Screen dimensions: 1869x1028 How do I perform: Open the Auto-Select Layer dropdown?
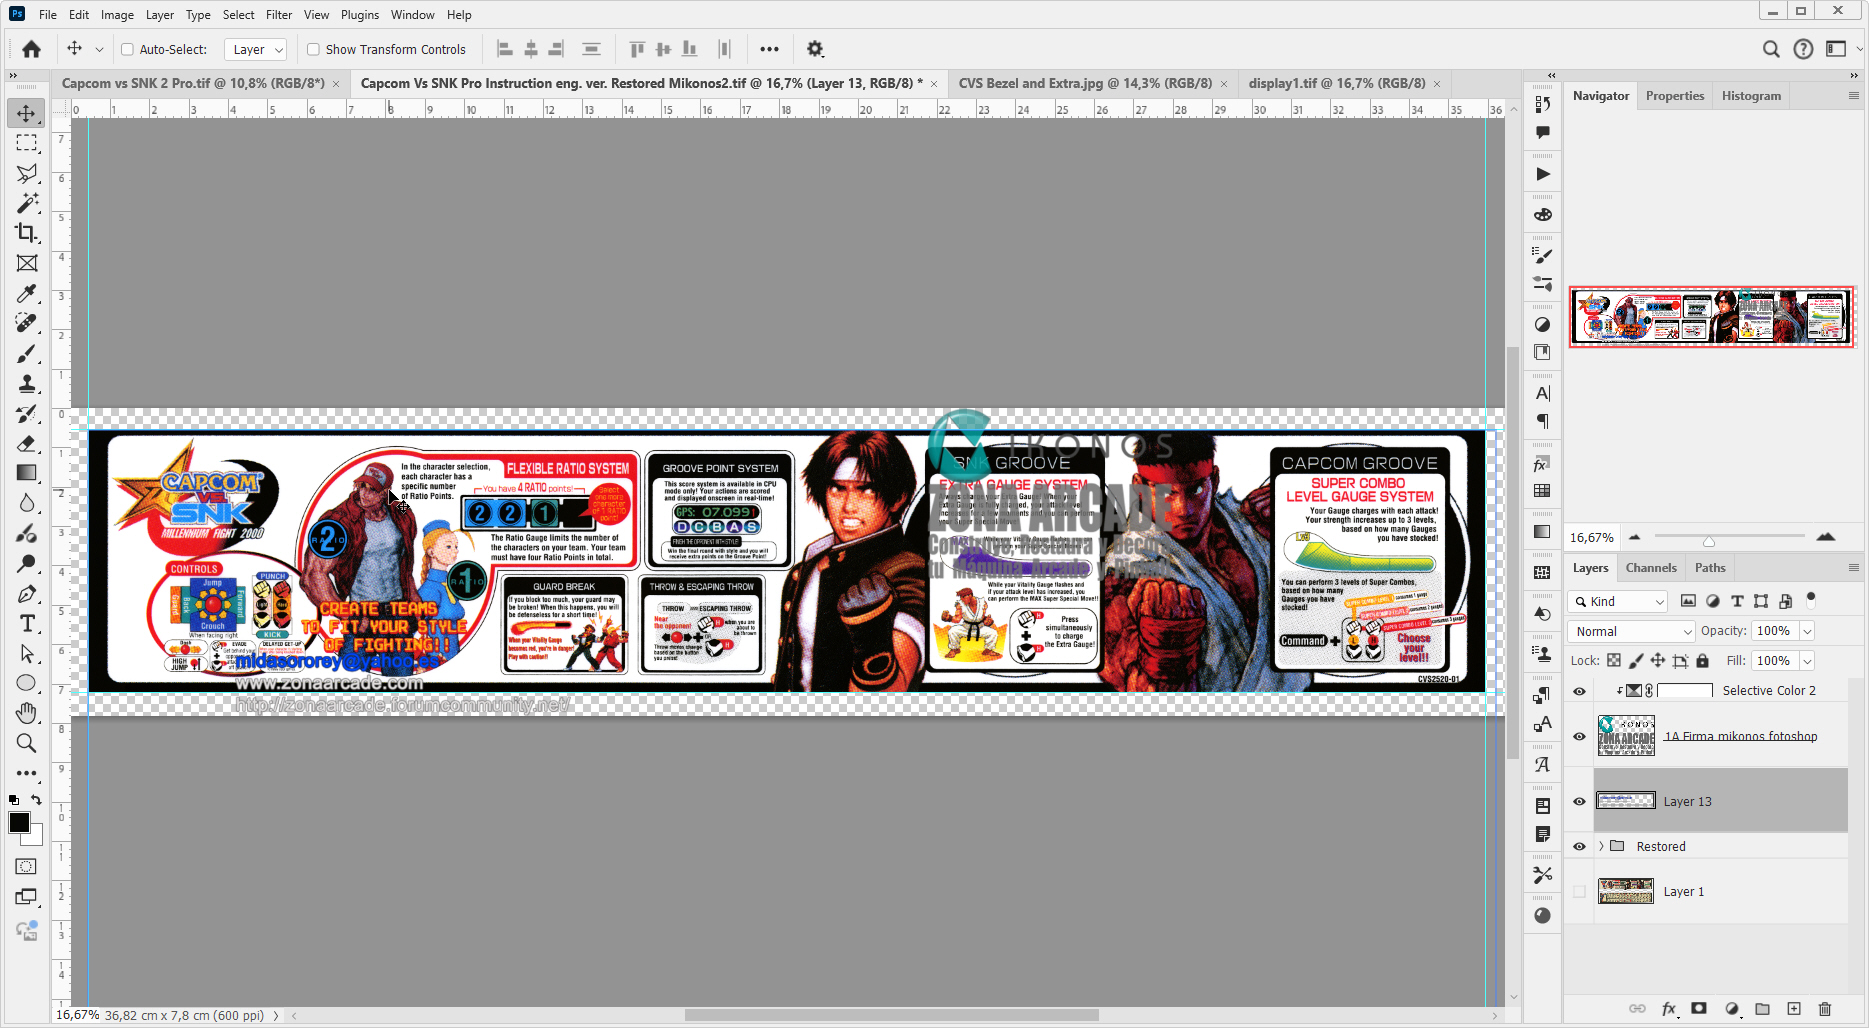(257, 49)
